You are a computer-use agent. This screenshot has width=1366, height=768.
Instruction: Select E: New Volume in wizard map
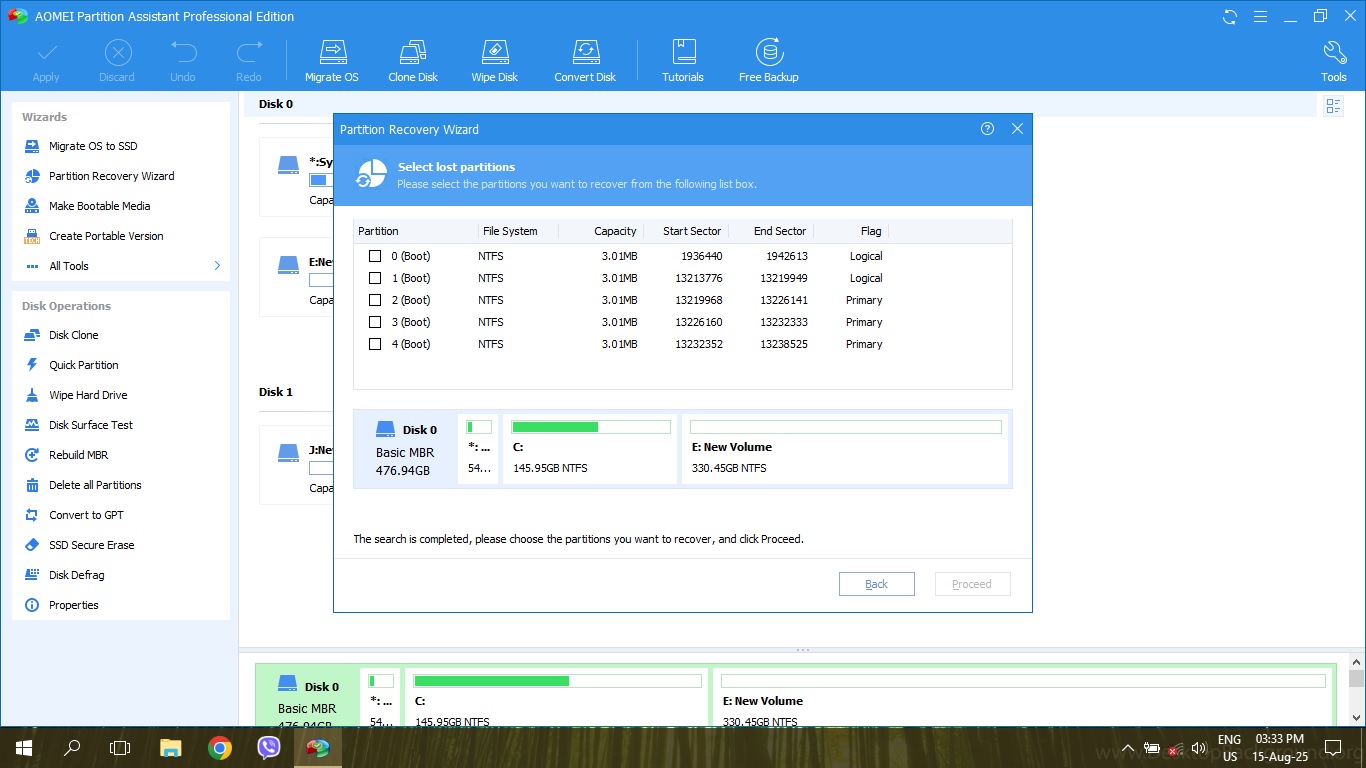tap(845, 450)
